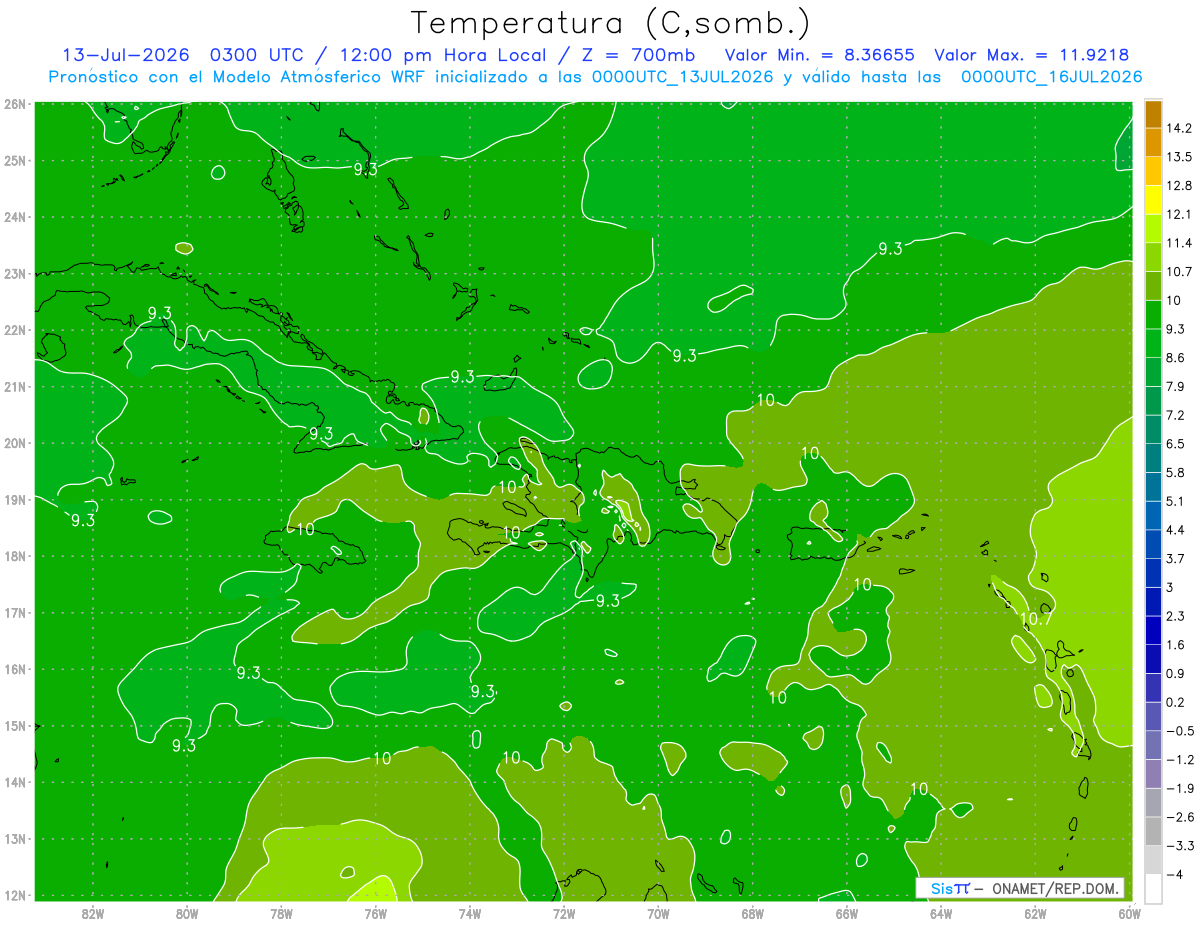The width and height of the screenshot is (1200, 927).
Task: Click the '10.7' contour label on the map
Action: click(1036, 620)
